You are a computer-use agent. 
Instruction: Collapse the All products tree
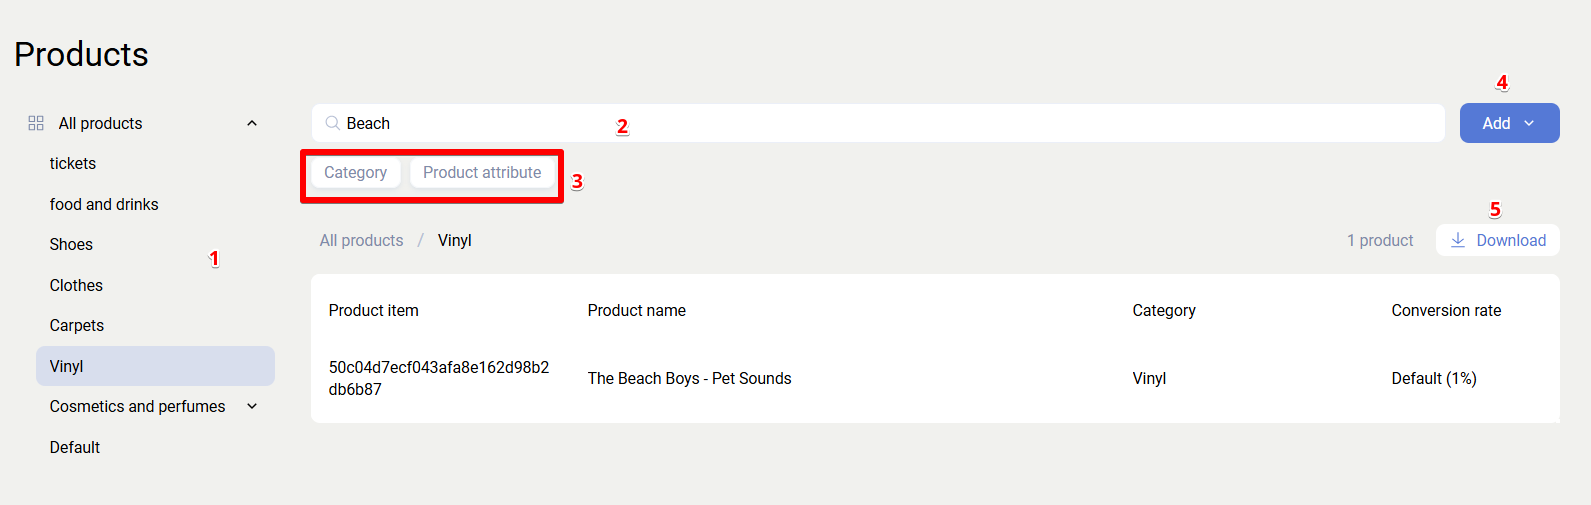(x=252, y=123)
